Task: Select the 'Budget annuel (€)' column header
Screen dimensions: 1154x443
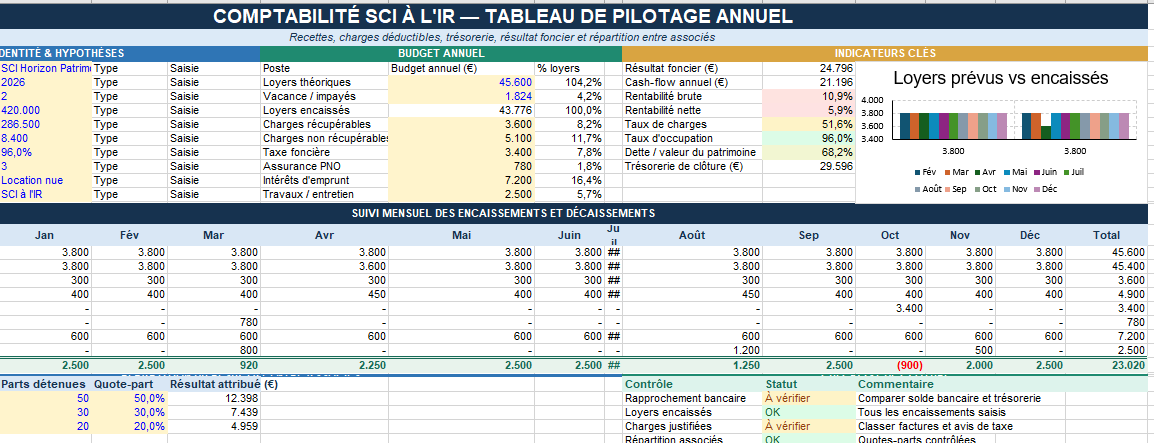Action: (x=461, y=68)
